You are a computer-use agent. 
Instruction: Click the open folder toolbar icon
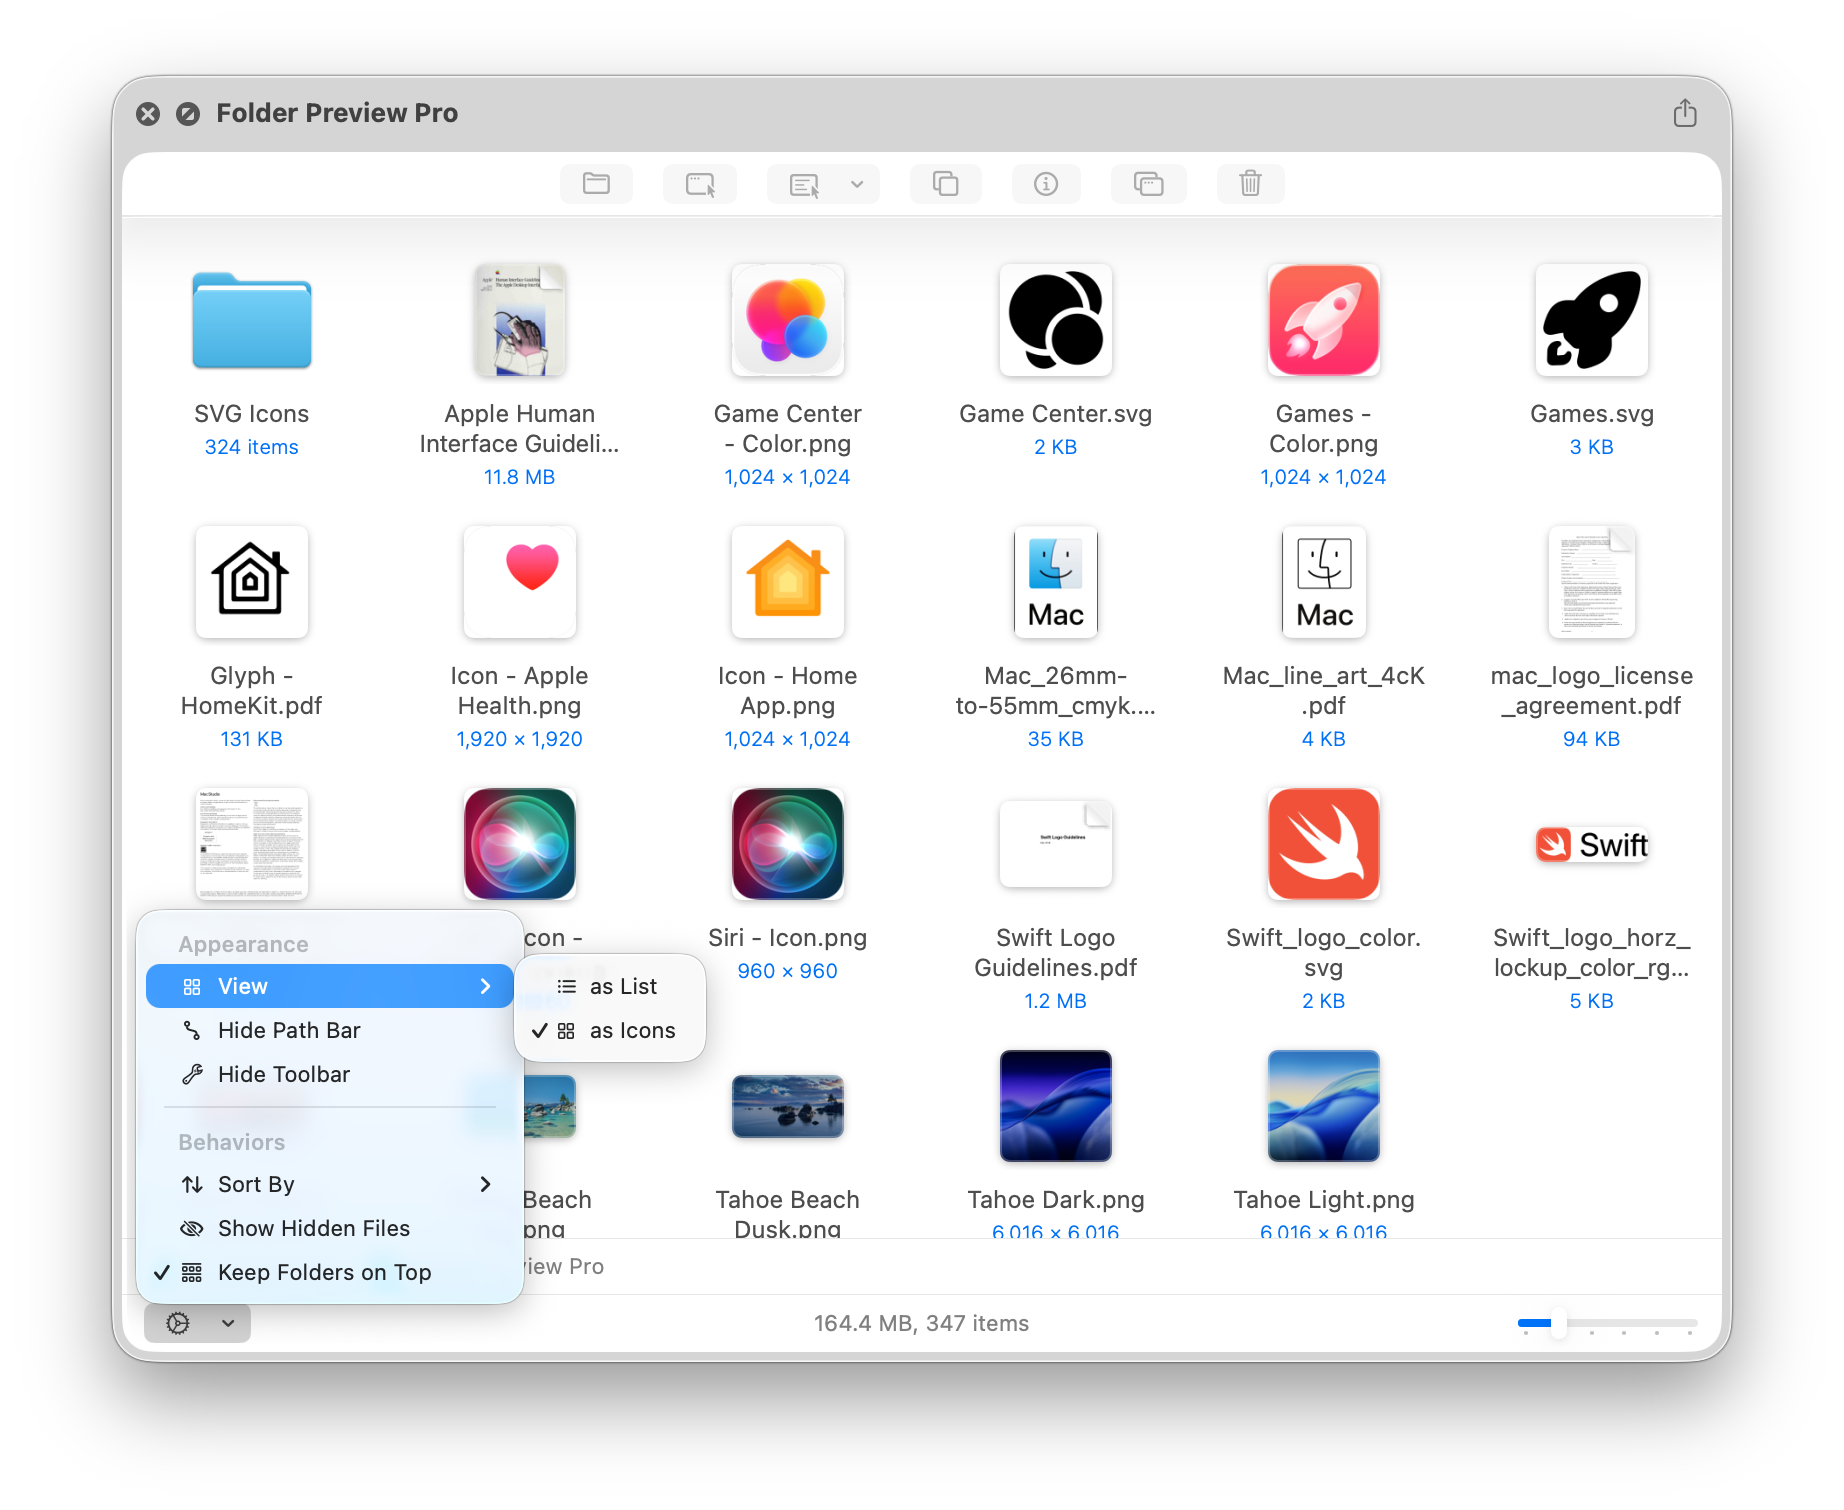[596, 184]
